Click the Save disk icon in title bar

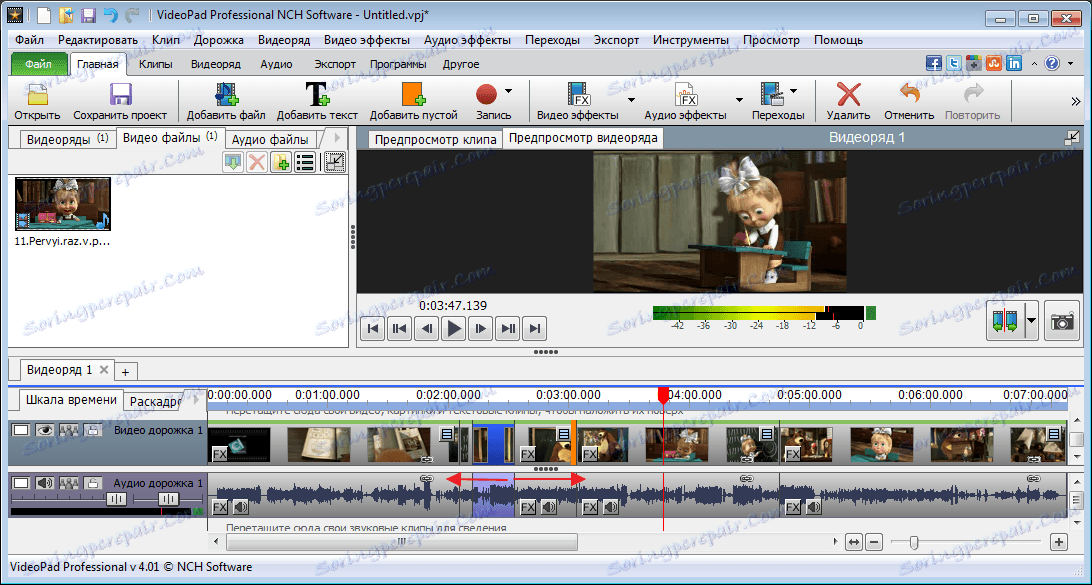pos(88,14)
